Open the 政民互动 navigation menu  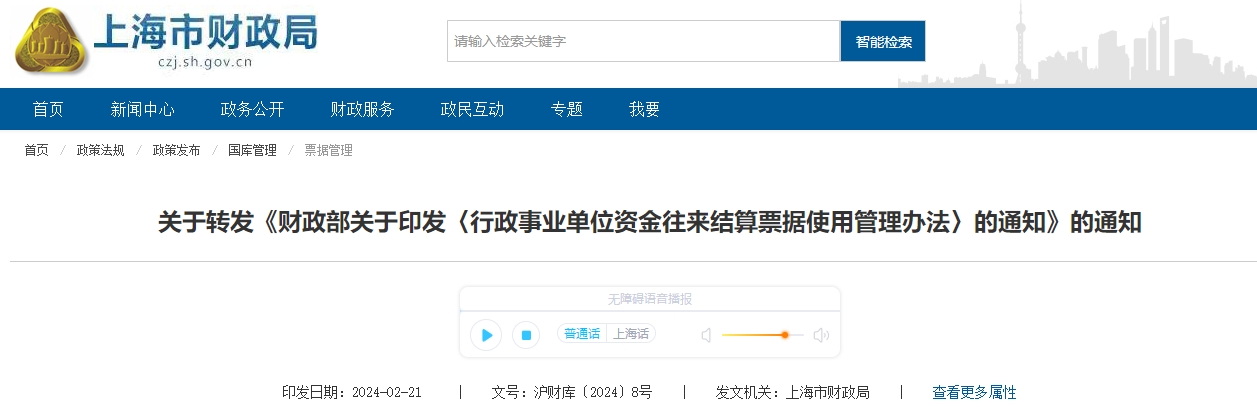coord(472,109)
